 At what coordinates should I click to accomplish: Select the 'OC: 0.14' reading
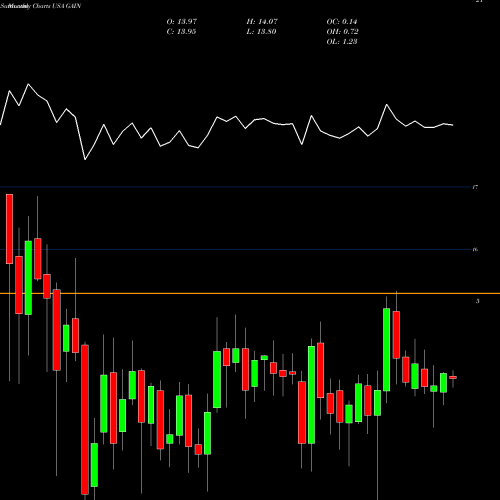coord(342,22)
